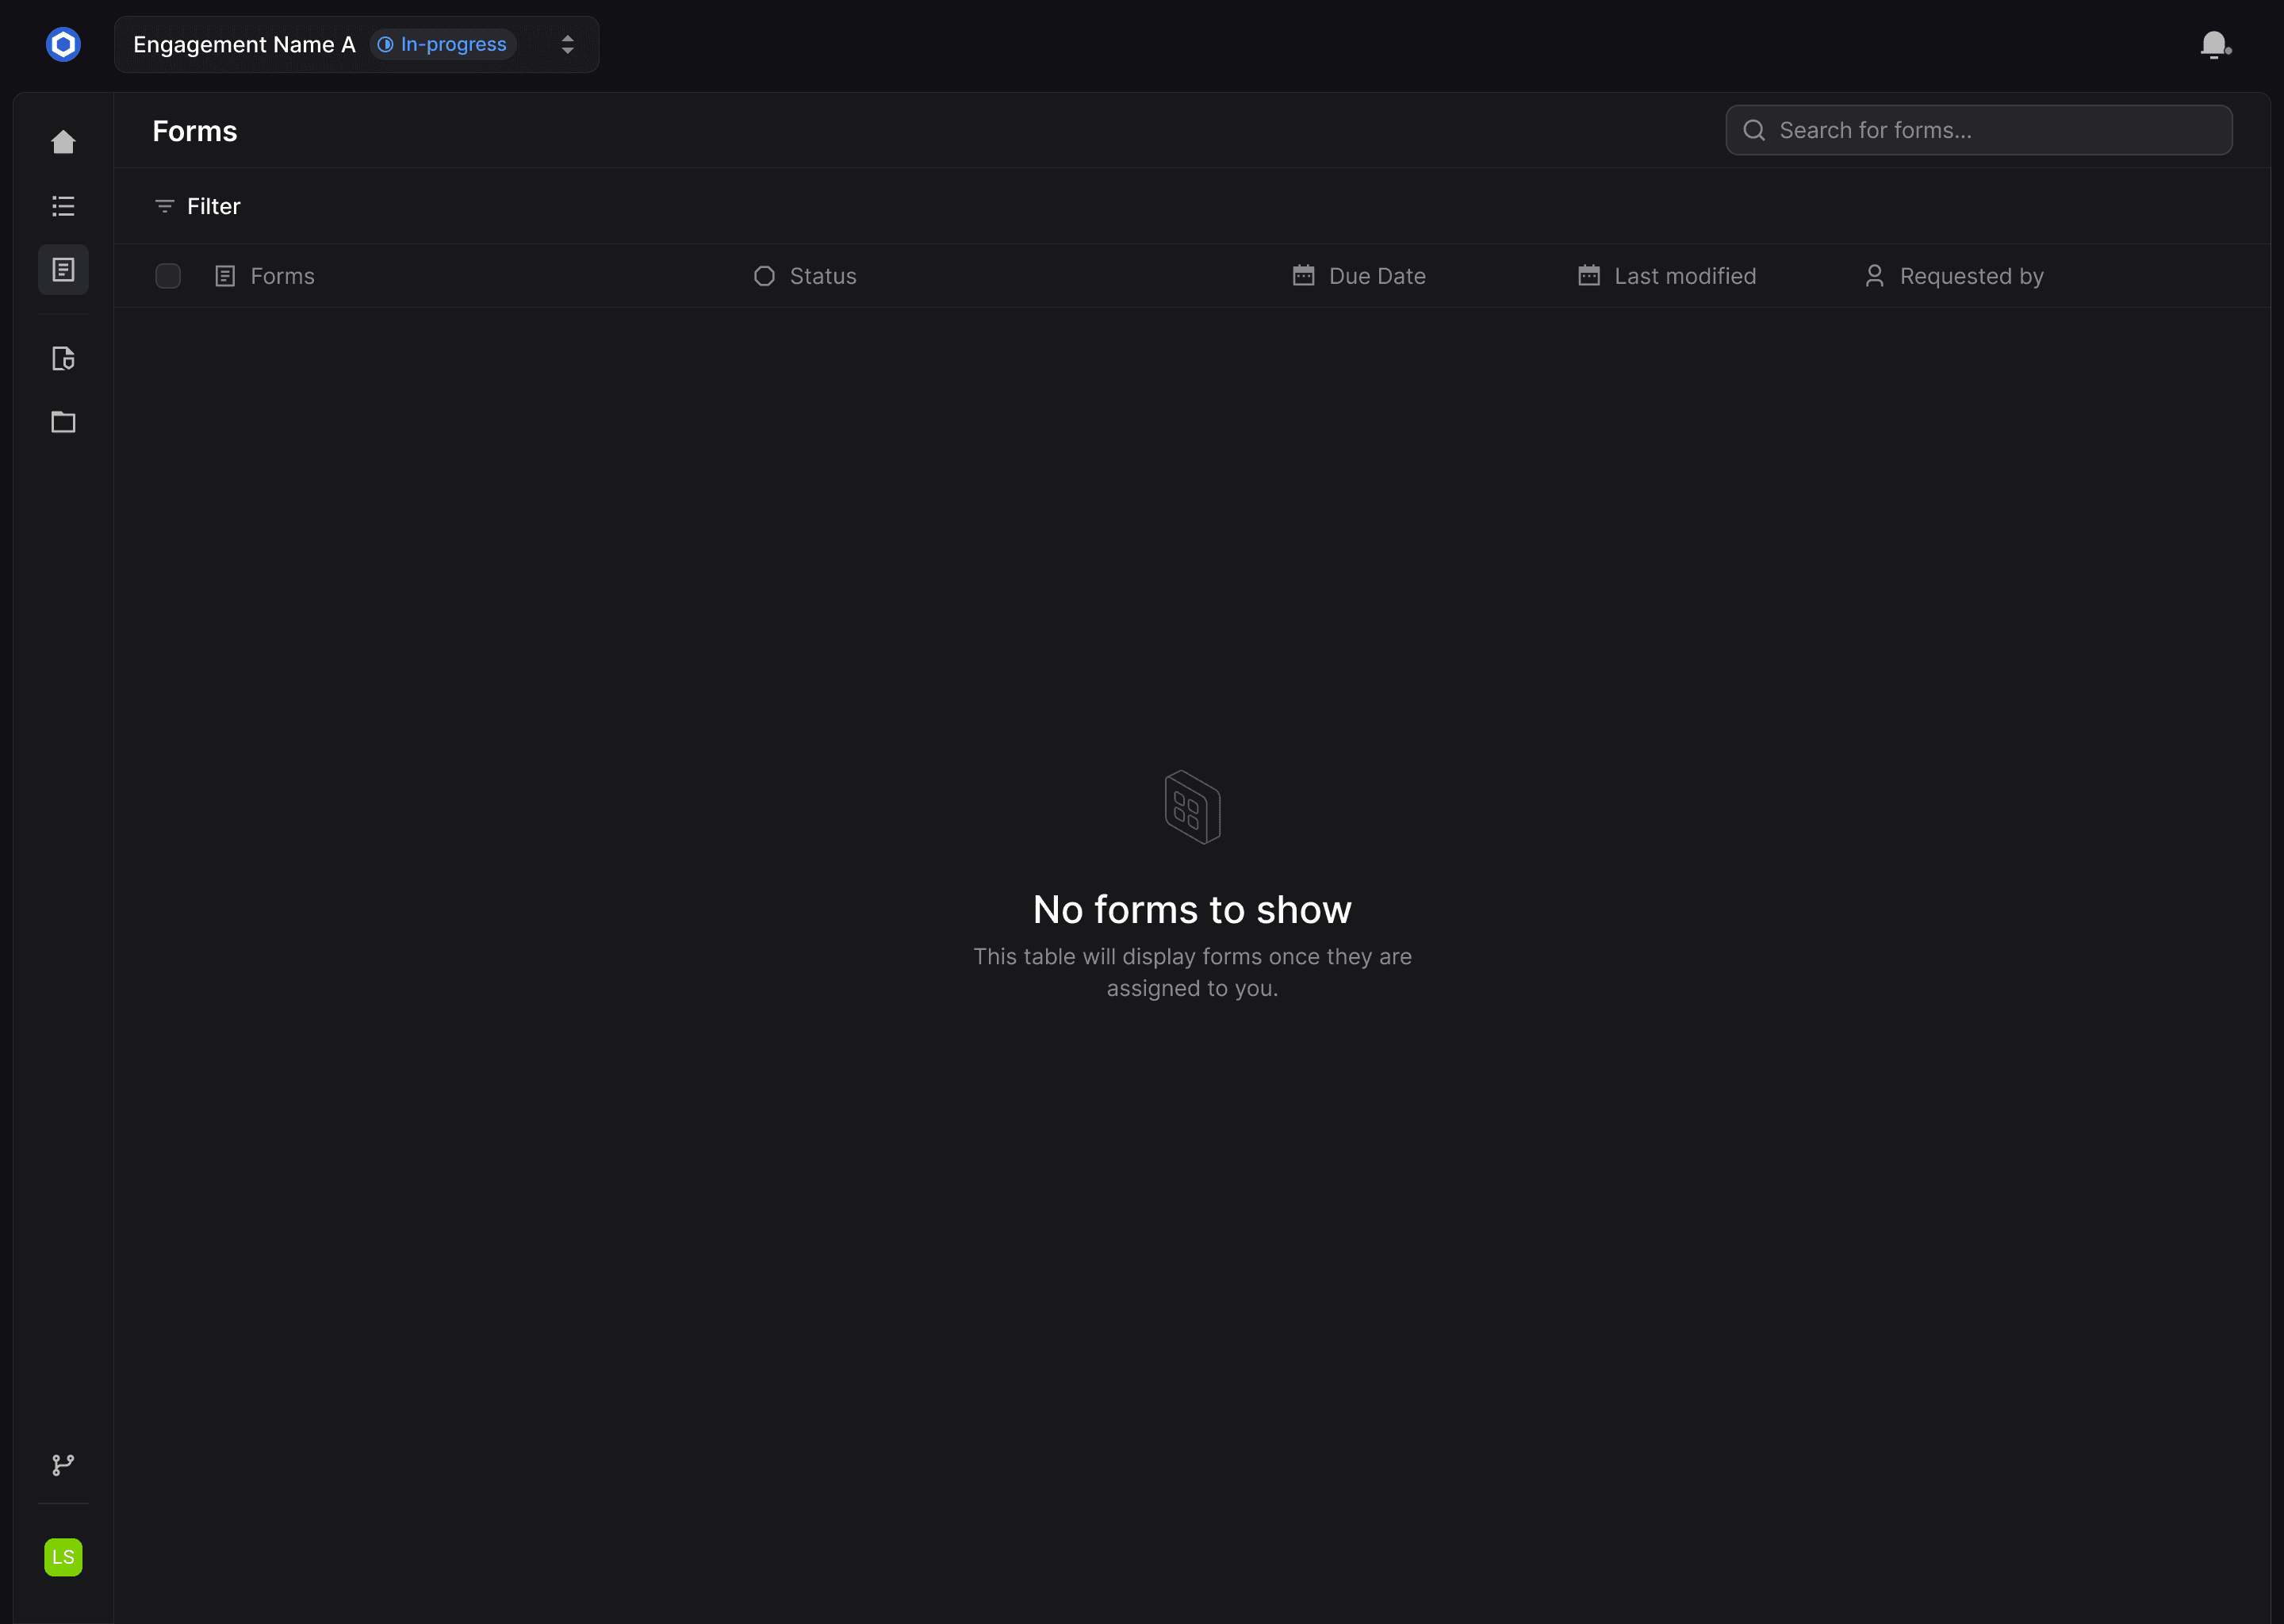Open the folder sidebar icon
Image resolution: width=2284 pixels, height=1624 pixels.
(x=63, y=422)
